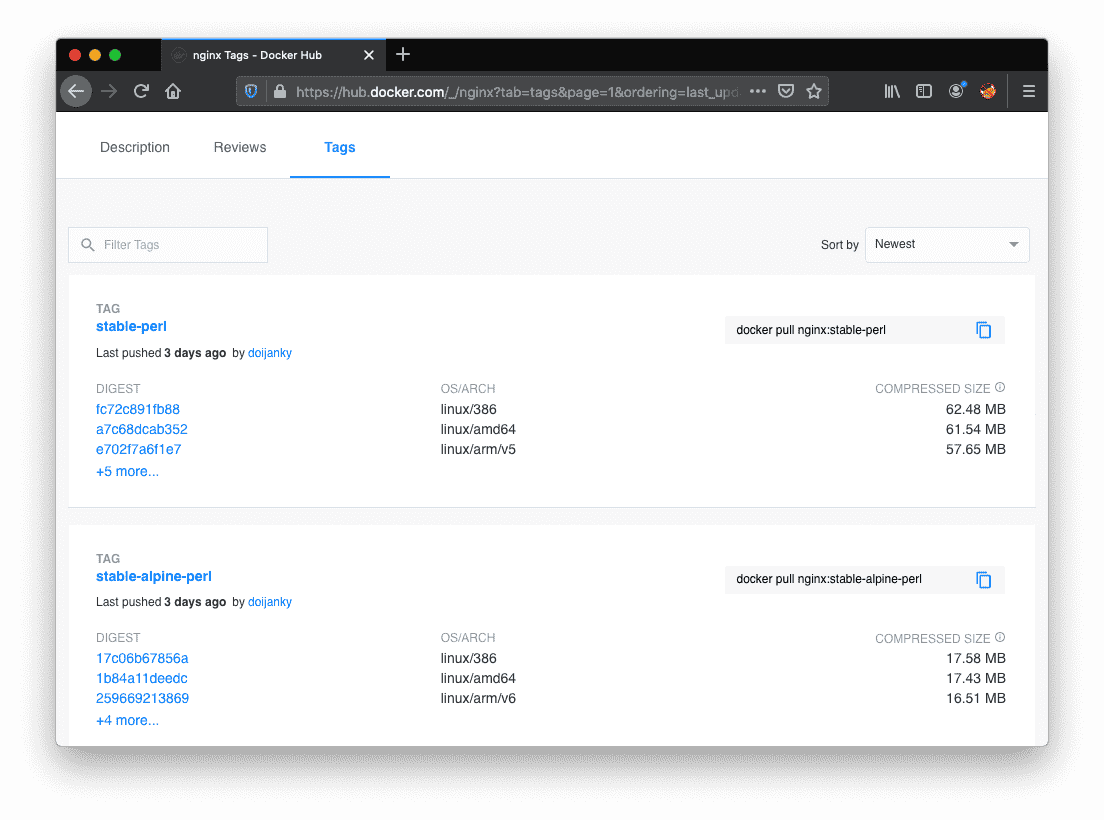
Task: Click the browser URL address field
Action: pyautogui.click(x=518, y=92)
